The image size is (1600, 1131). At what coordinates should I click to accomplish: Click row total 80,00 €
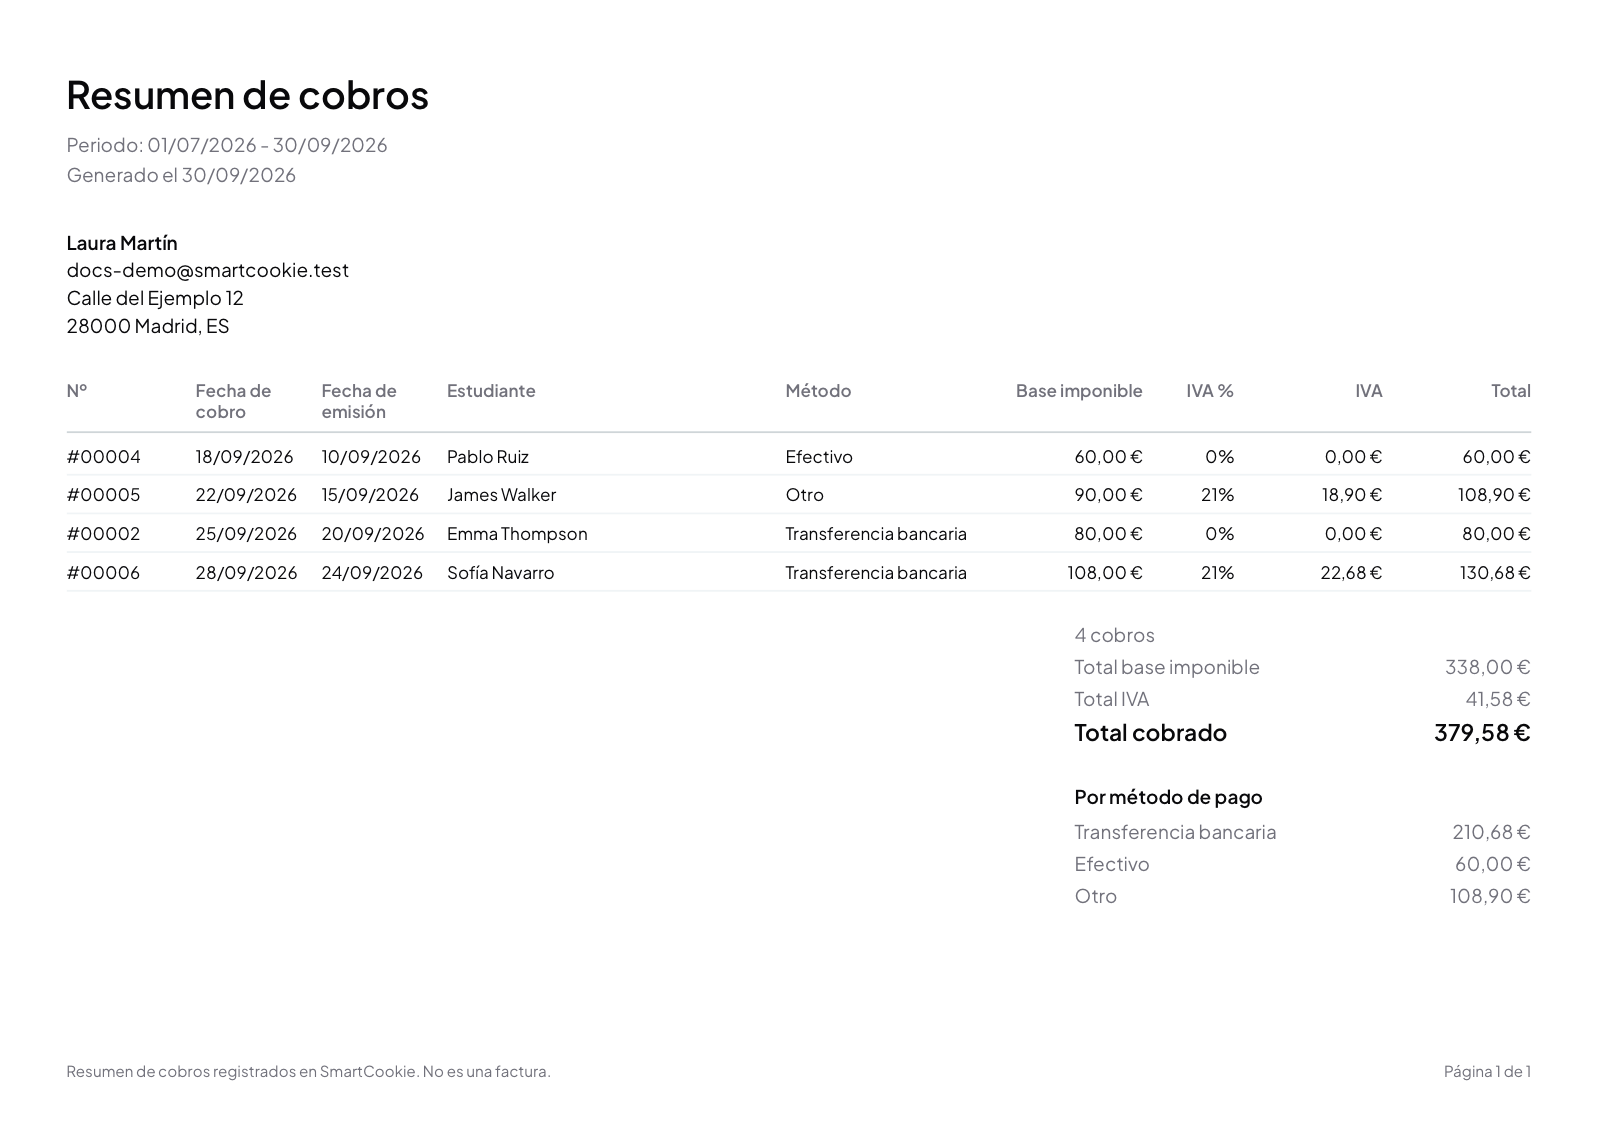[1496, 534]
